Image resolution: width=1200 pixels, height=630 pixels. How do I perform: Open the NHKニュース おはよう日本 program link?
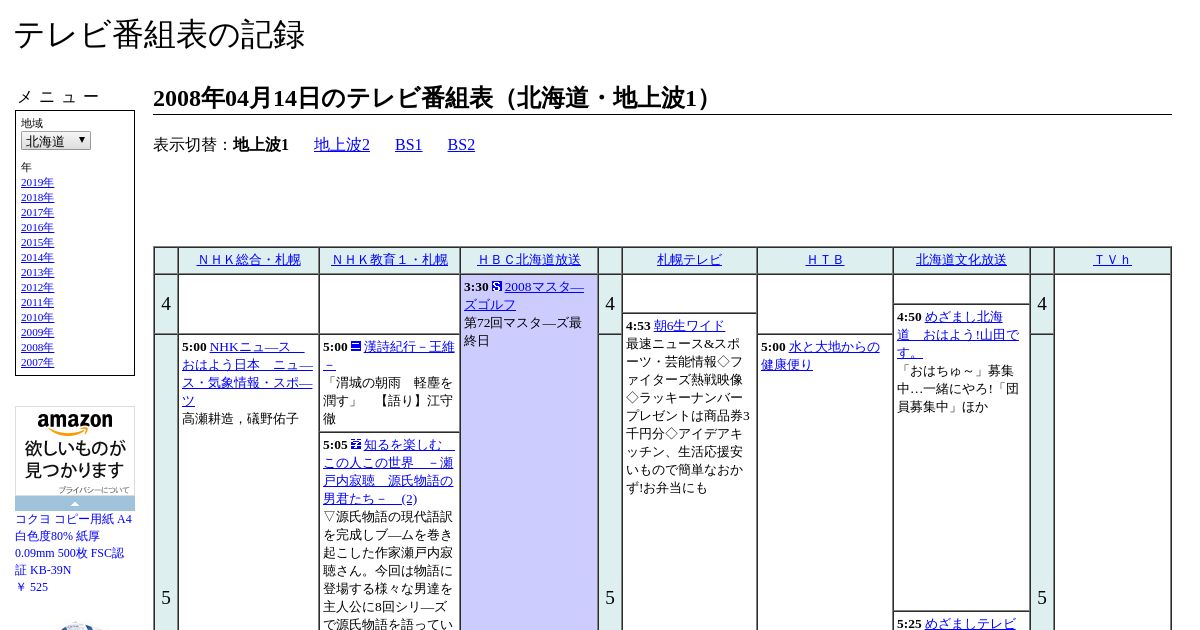tap(247, 374)
